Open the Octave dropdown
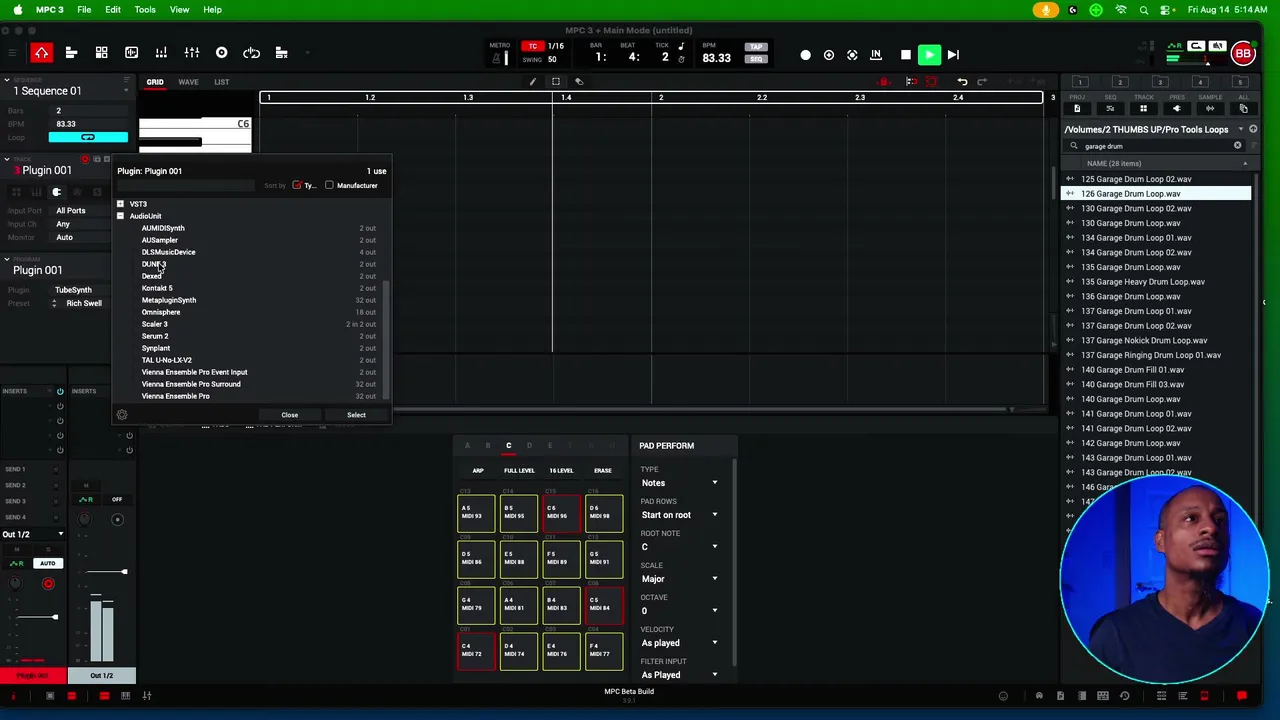The height and width of the screenshot is (720, 1280). pyautogui.click(x=679, y=611)
